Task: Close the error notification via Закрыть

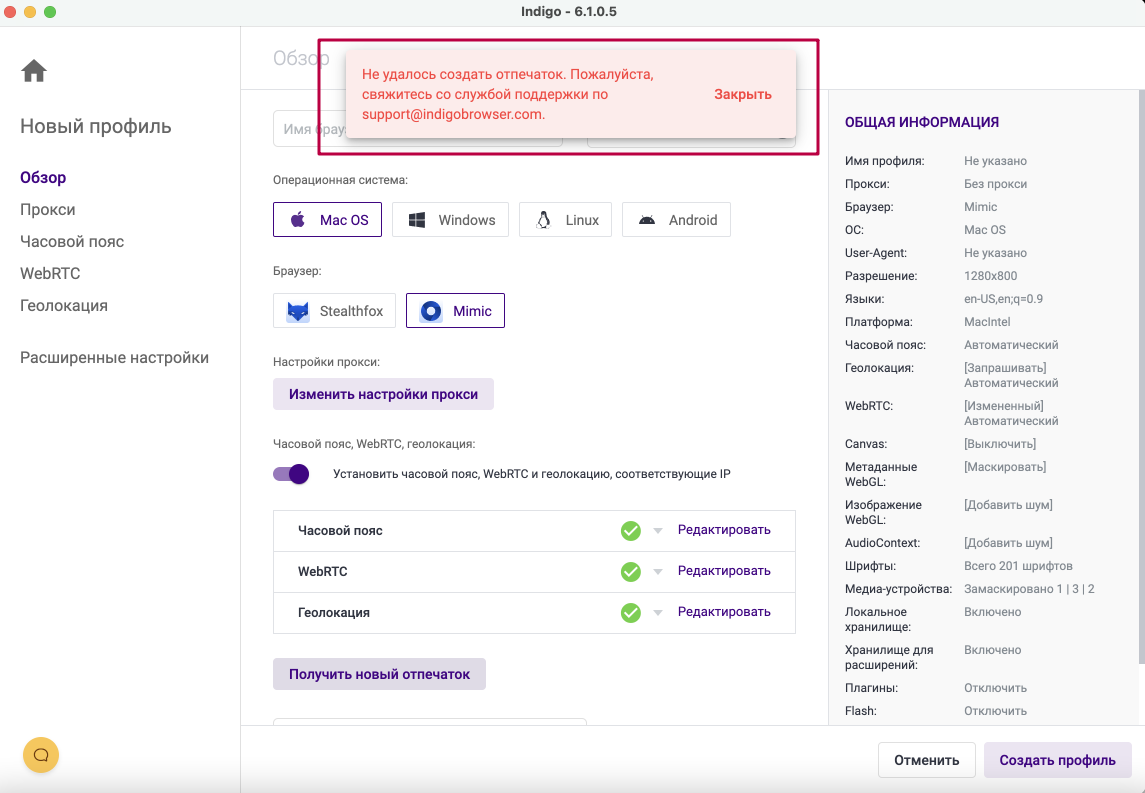Action: click(743, 94)
